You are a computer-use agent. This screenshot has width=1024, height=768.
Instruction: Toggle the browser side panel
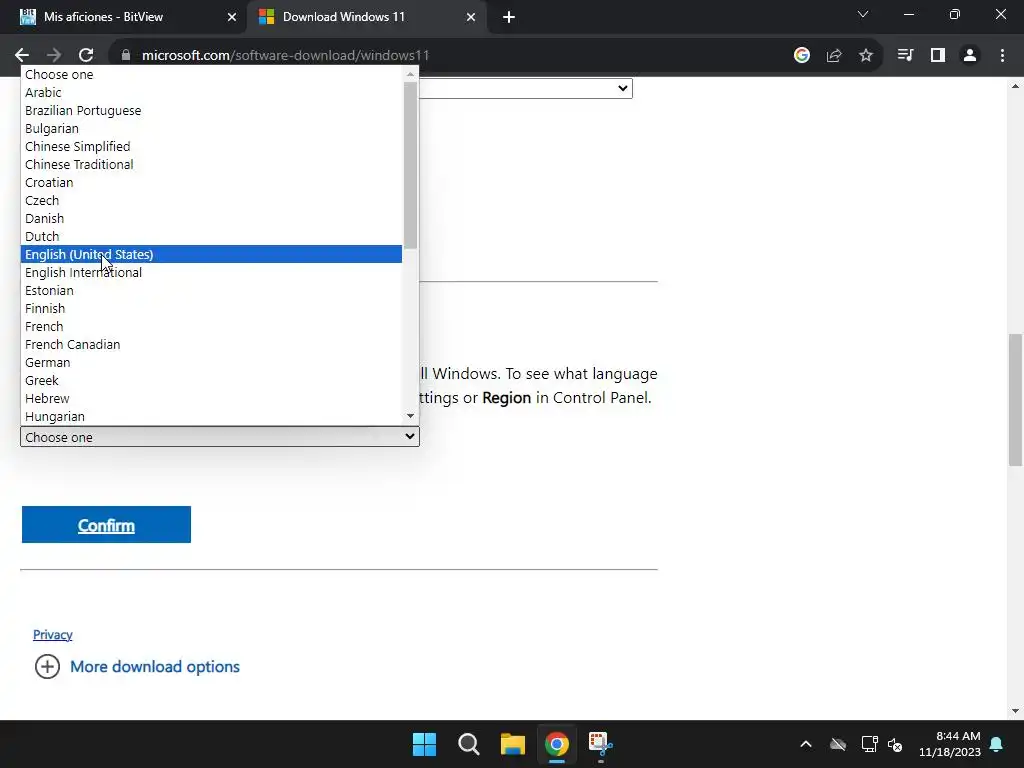[938, 55]
